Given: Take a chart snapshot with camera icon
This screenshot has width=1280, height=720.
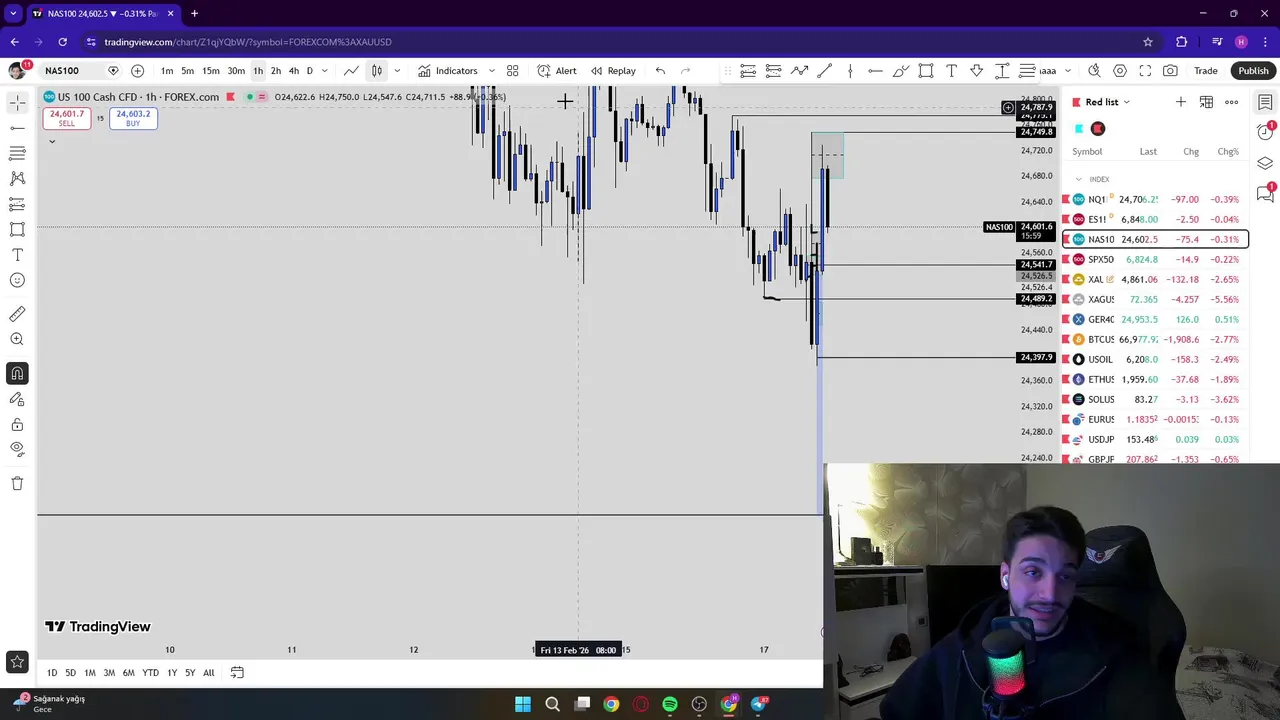Looking at the screenshot, I should [1170, 71].
